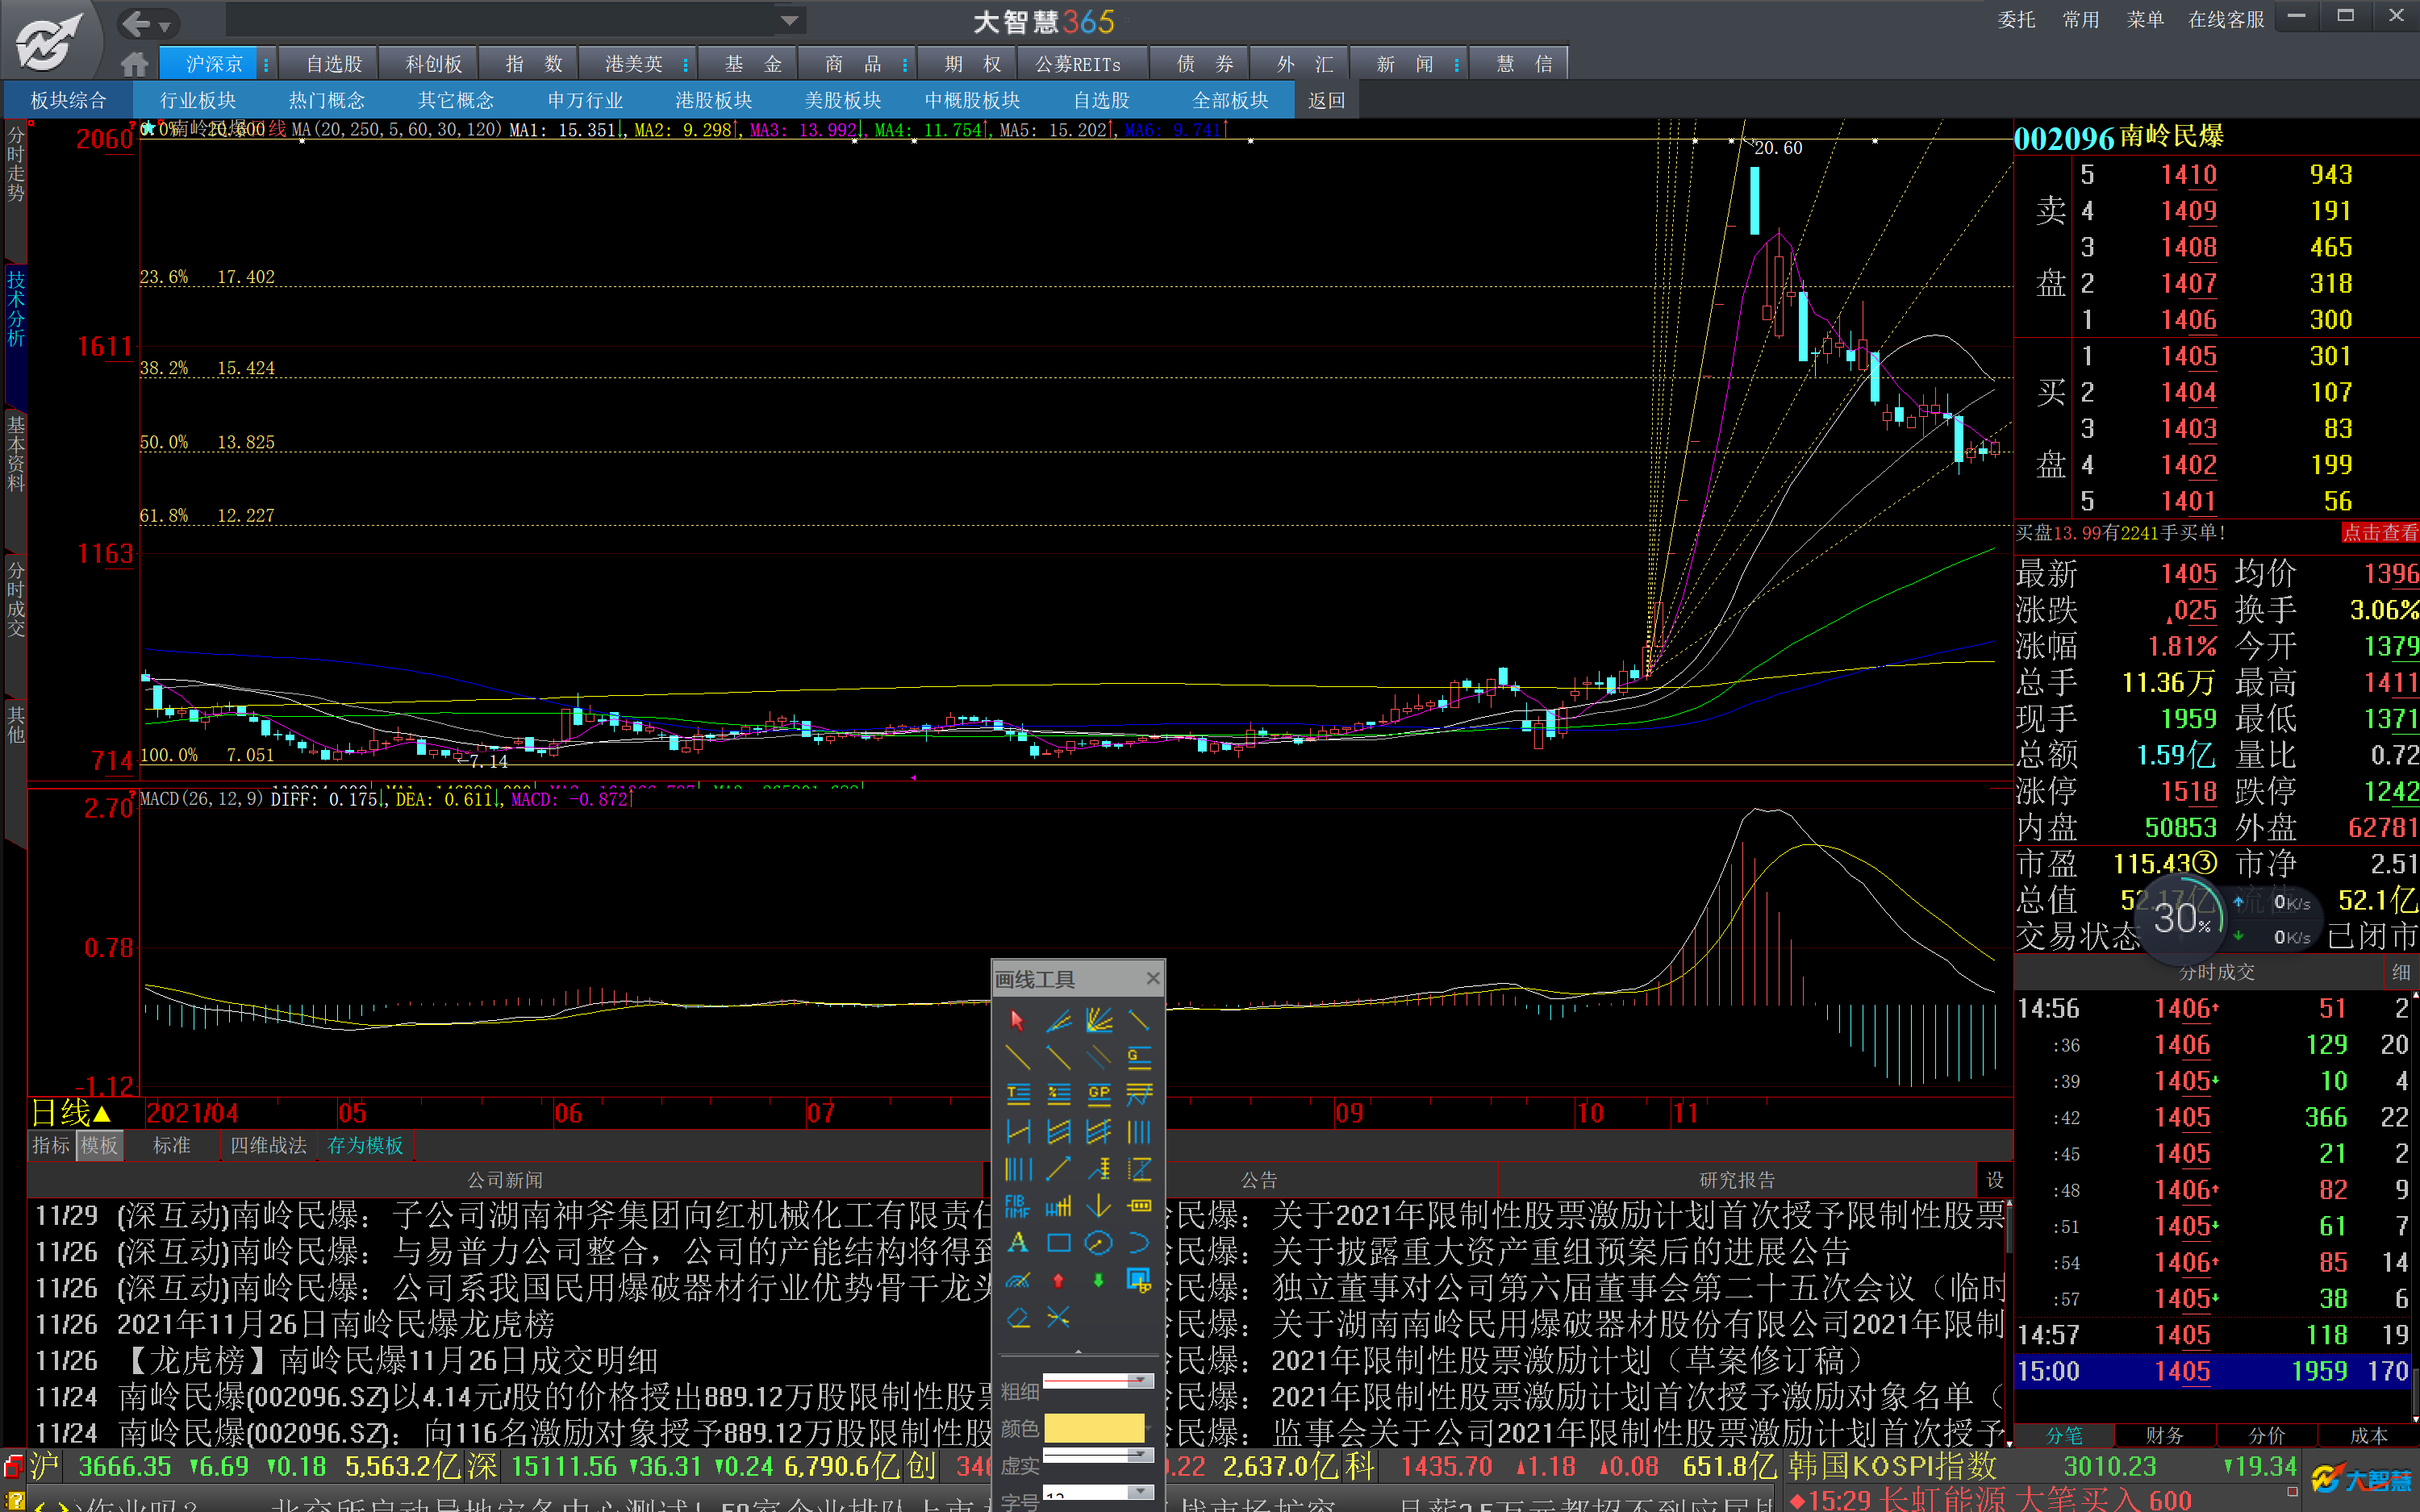The height and width of the screenshot is (1512, 2420).
Task: Click the 大智慧 logo in status bar
Action: pyautogui.click(x=2362, y=1478)
